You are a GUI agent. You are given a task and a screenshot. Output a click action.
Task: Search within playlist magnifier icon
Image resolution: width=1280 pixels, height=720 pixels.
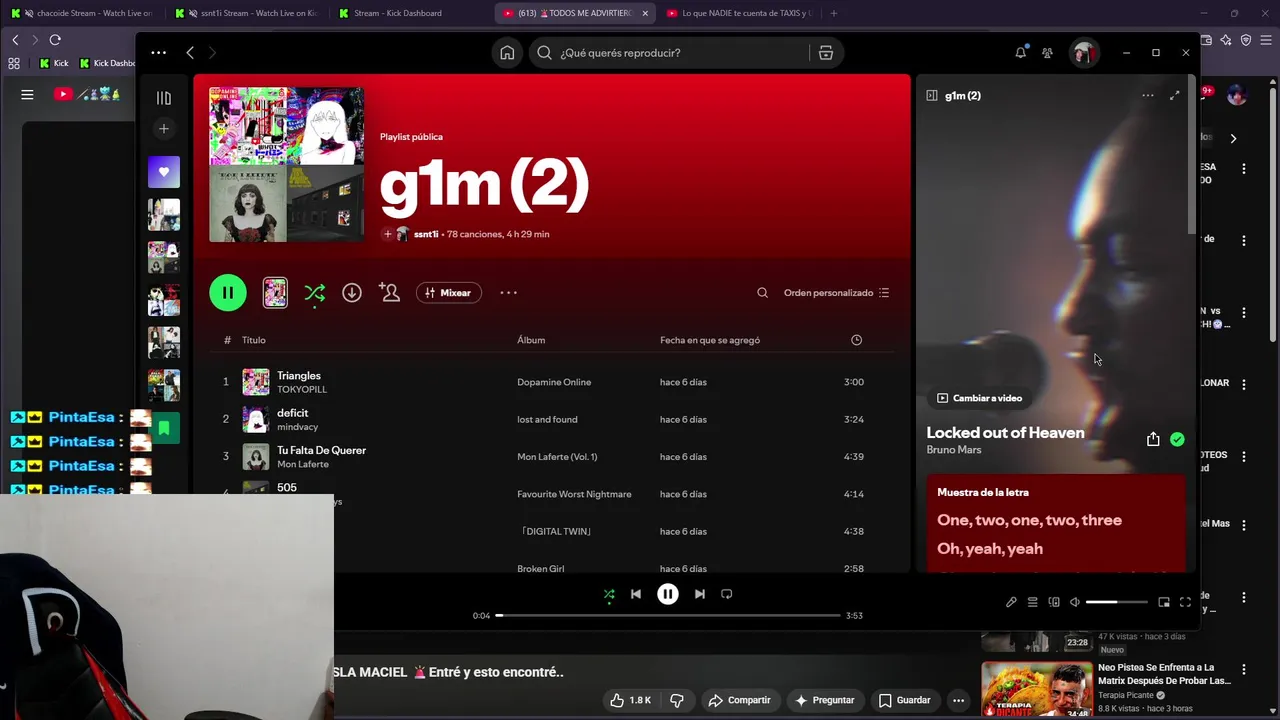pyautogui.click(x=762, y=293)
